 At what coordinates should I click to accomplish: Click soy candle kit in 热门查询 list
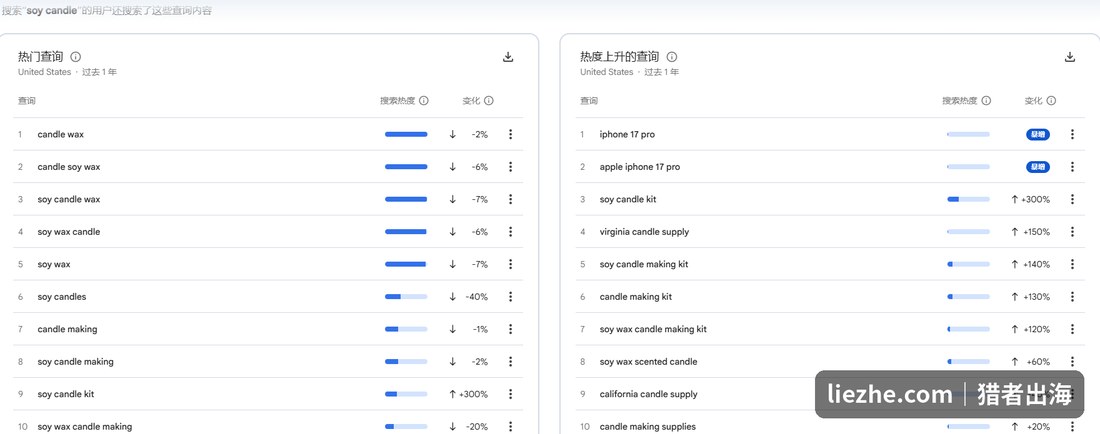coord(66,394)
